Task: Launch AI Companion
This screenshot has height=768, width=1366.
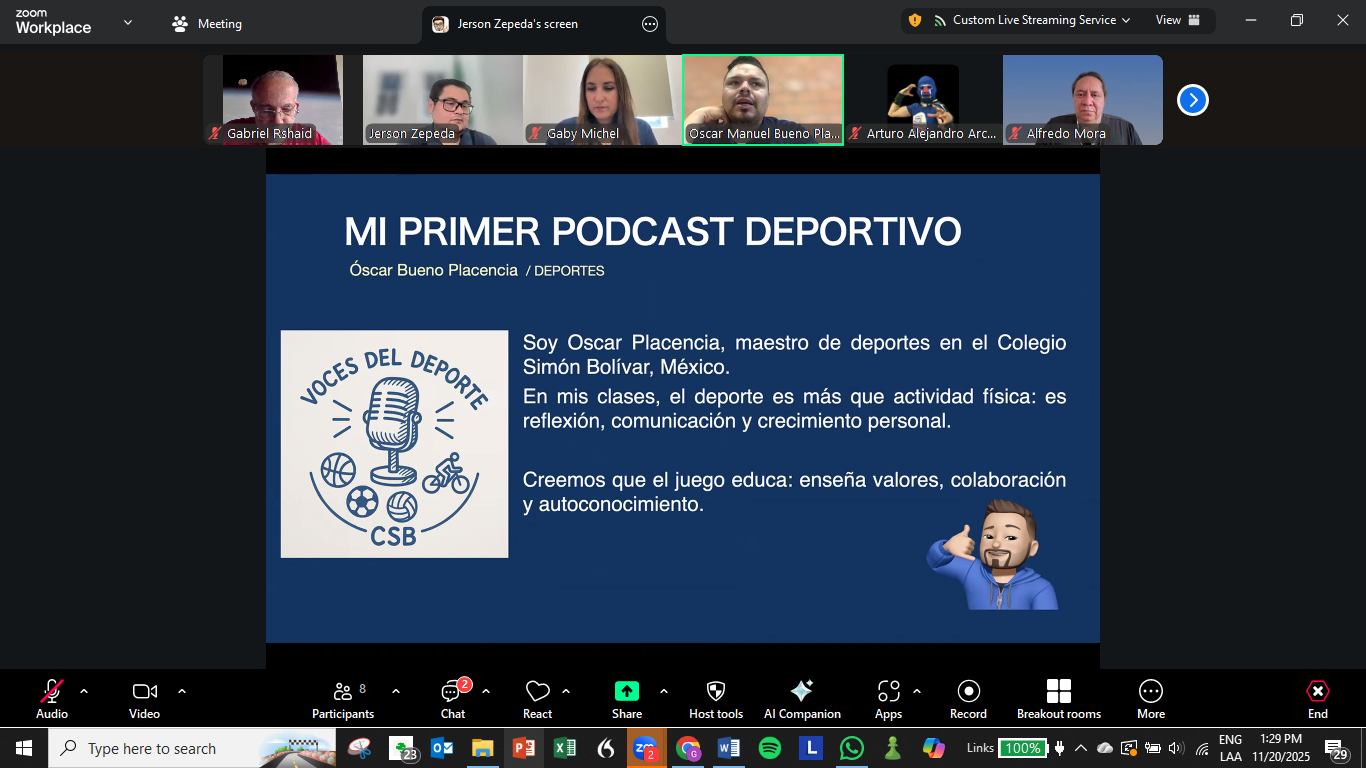Action: tap(802, 698)
